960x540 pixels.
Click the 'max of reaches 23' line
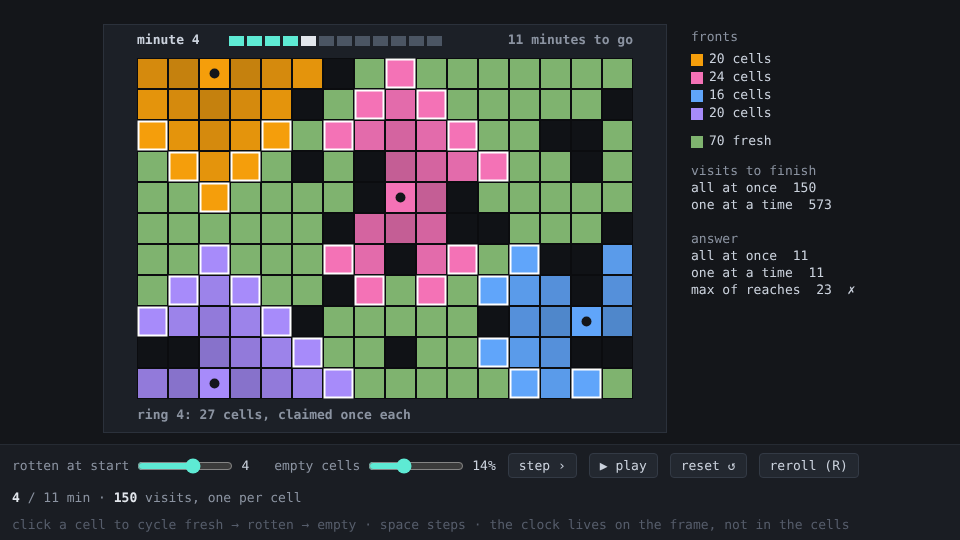point(761,290)
